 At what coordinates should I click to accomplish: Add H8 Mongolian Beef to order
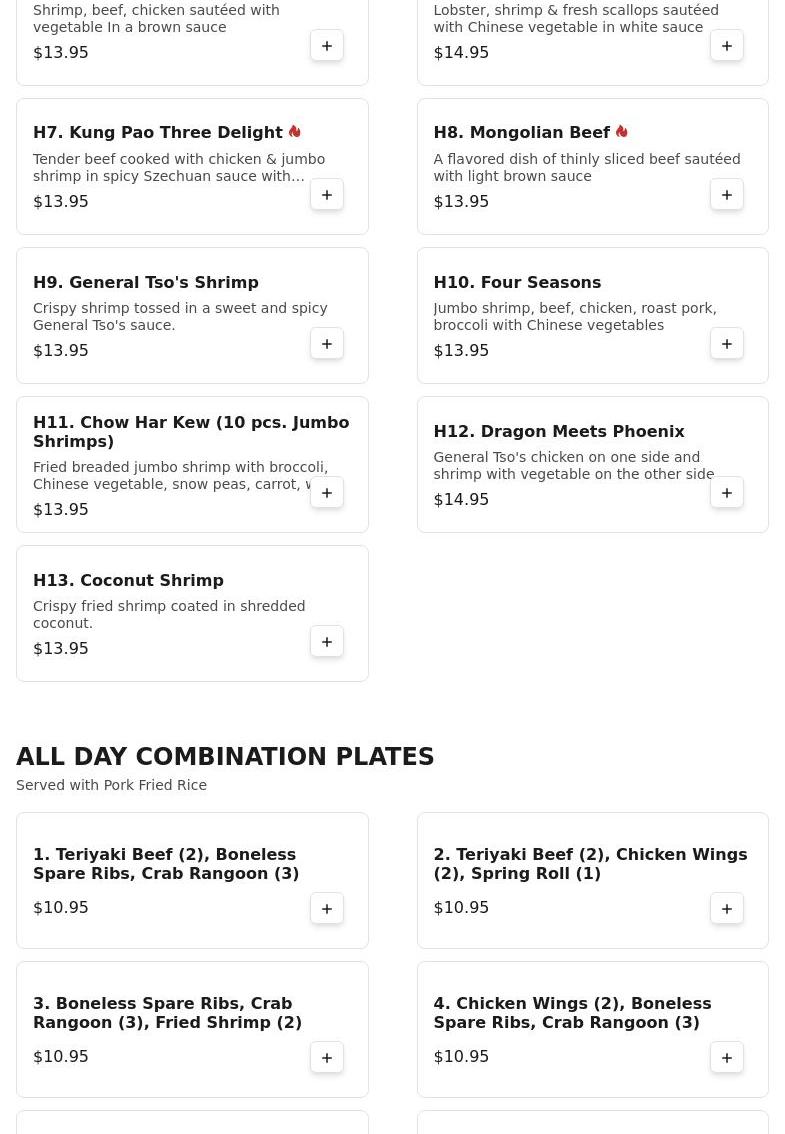[727, 195]
